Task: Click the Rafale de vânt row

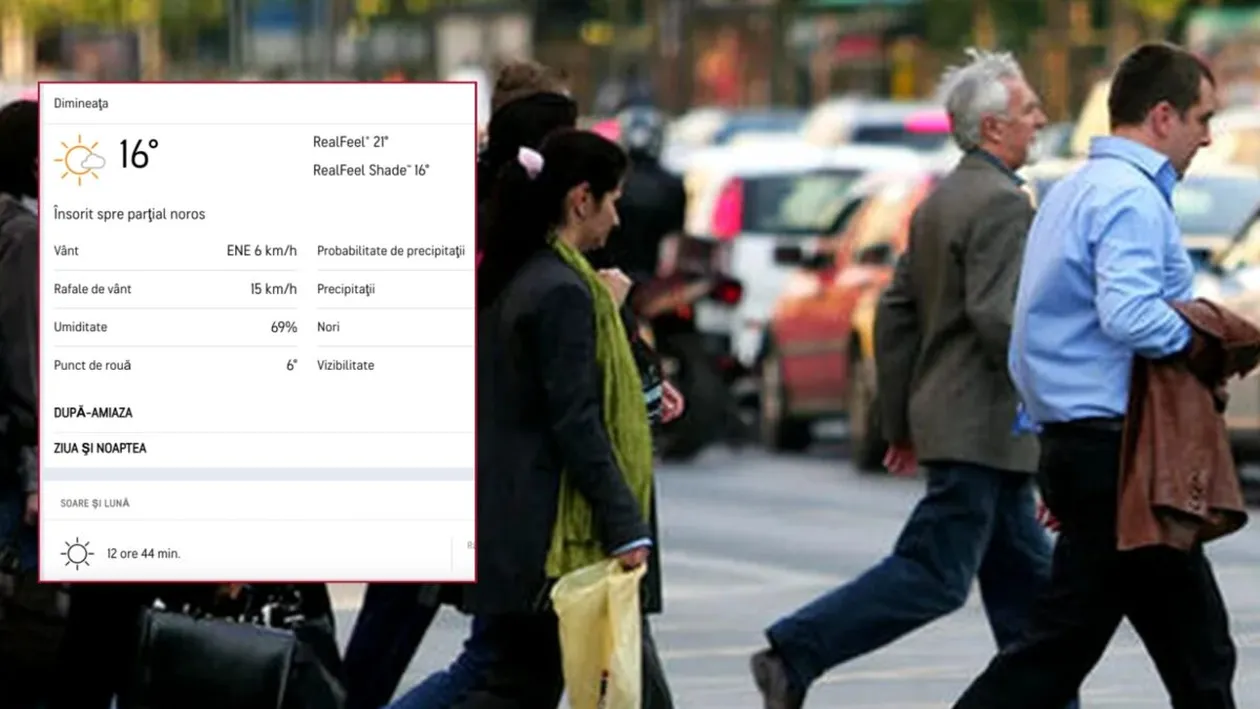Action: click(x=175, y=289)
